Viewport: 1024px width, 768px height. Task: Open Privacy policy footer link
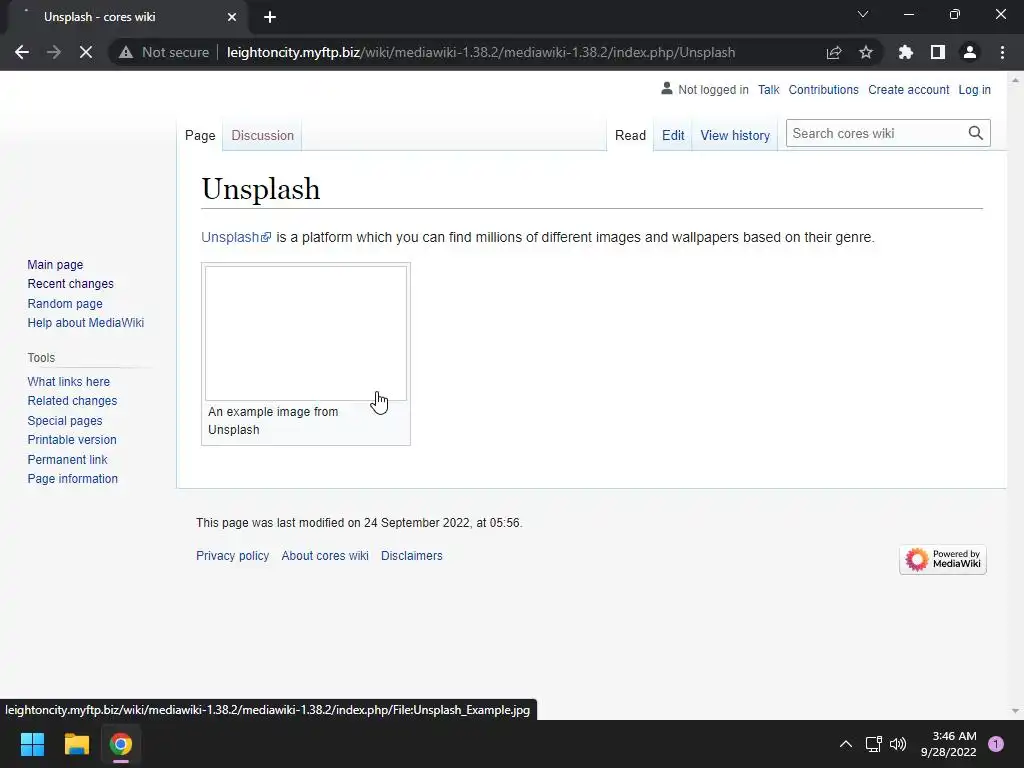tap(232, 556)
